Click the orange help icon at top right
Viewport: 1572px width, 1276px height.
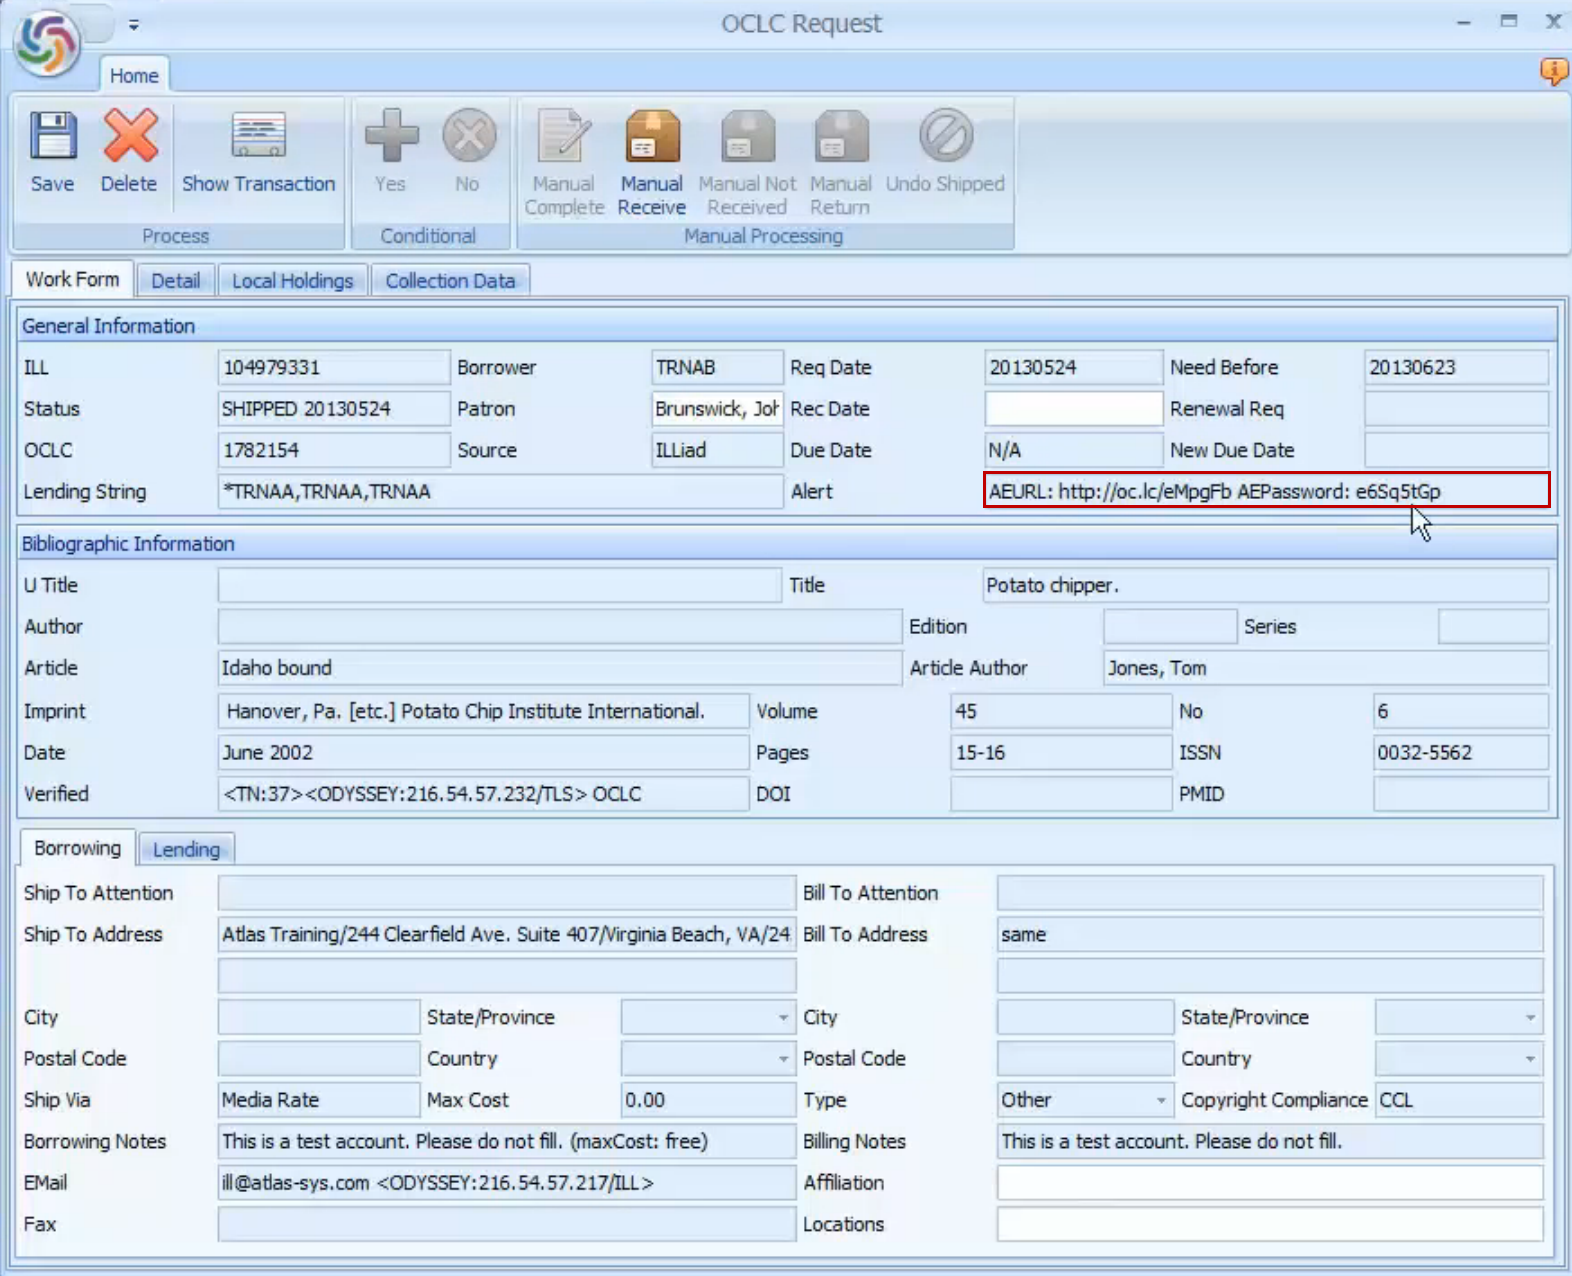(1553, 72)
